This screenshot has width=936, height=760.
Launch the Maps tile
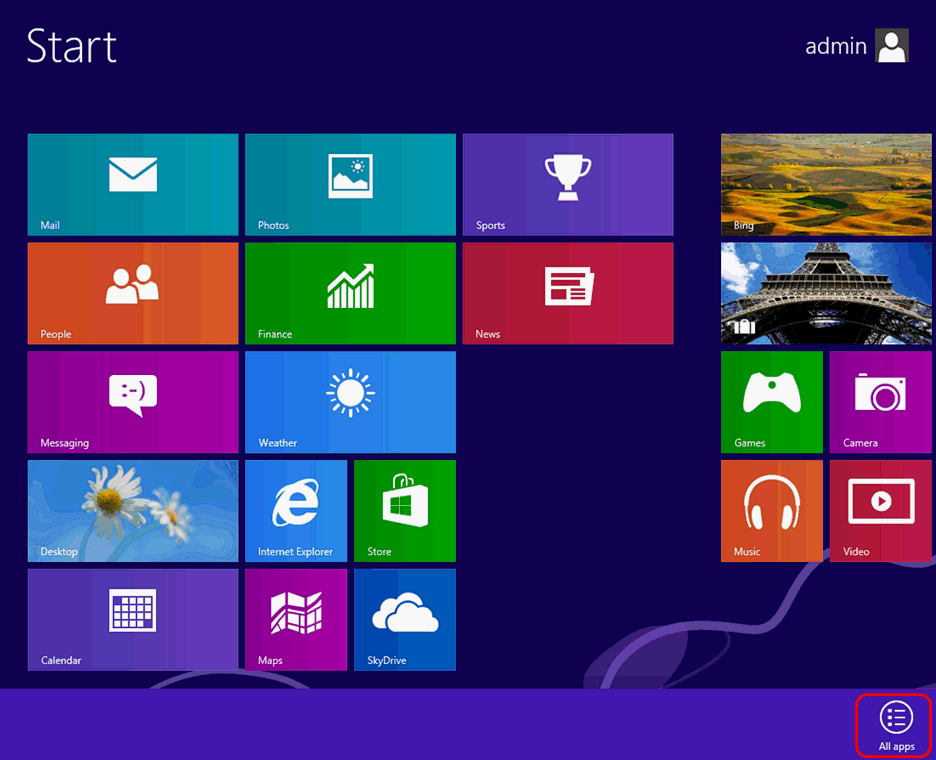pos(296,619)
